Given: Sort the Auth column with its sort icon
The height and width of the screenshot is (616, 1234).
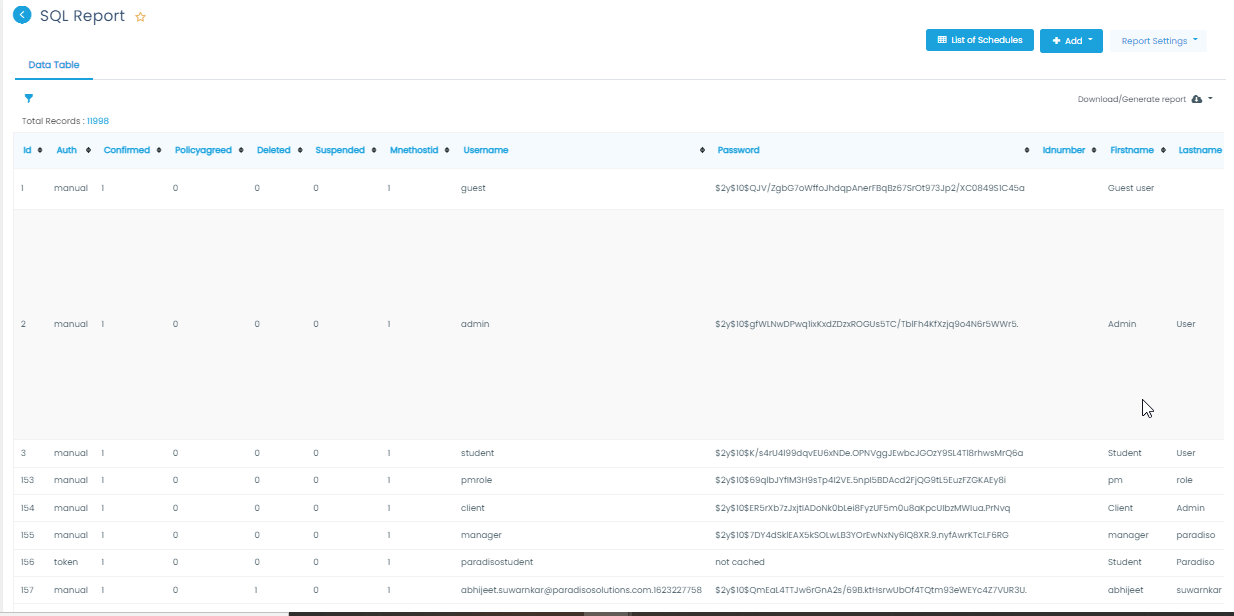Looking at the screenshot, I should (89, 150).
